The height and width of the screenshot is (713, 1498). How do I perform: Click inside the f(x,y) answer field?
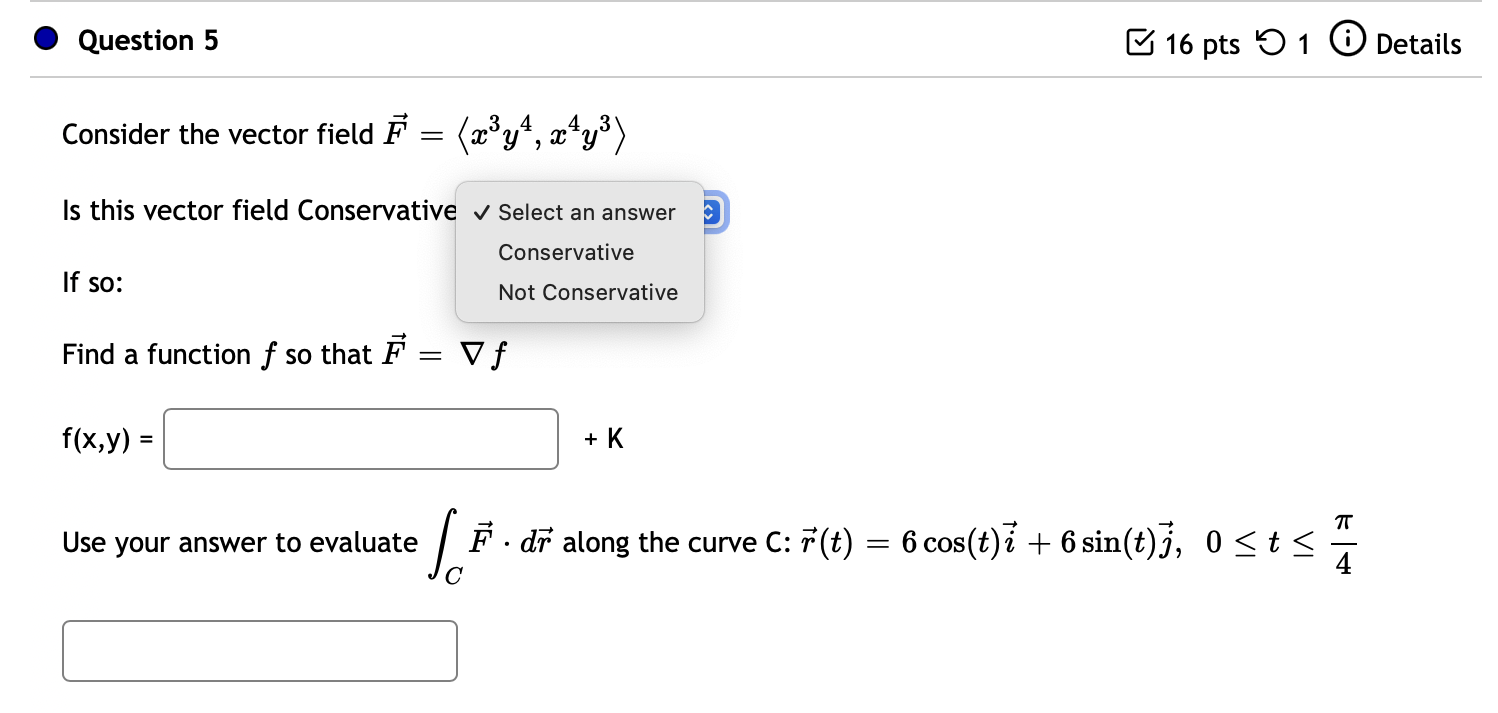click(x=360, y=438)
